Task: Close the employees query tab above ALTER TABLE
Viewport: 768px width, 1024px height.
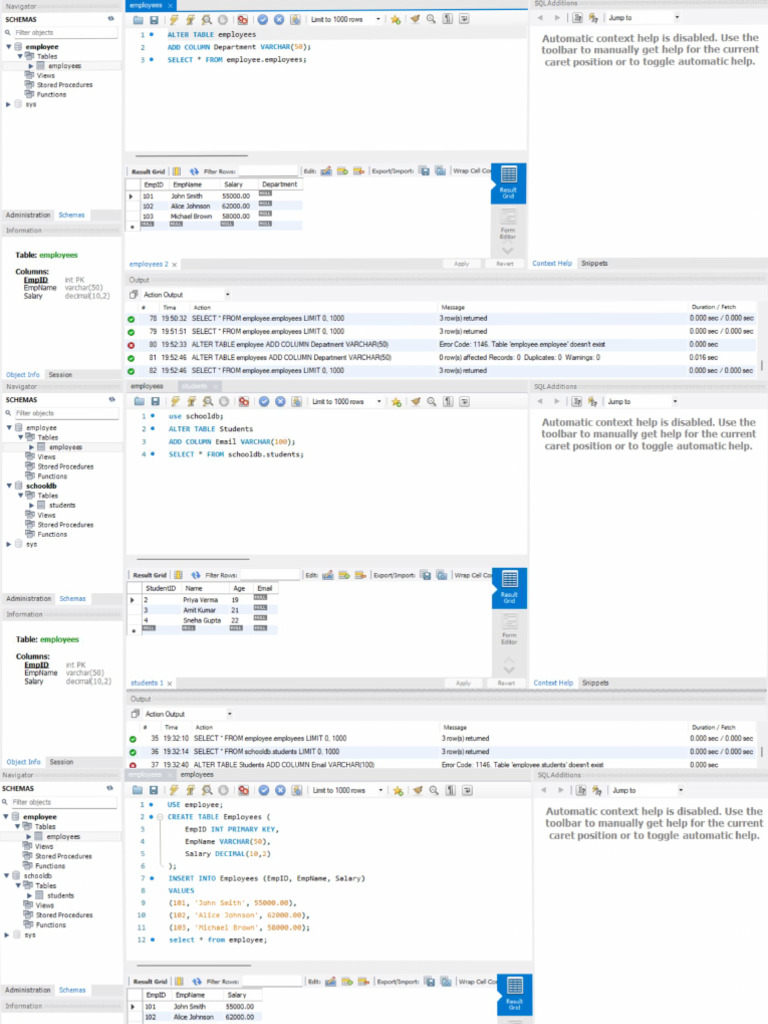Action: coord(170,5)
